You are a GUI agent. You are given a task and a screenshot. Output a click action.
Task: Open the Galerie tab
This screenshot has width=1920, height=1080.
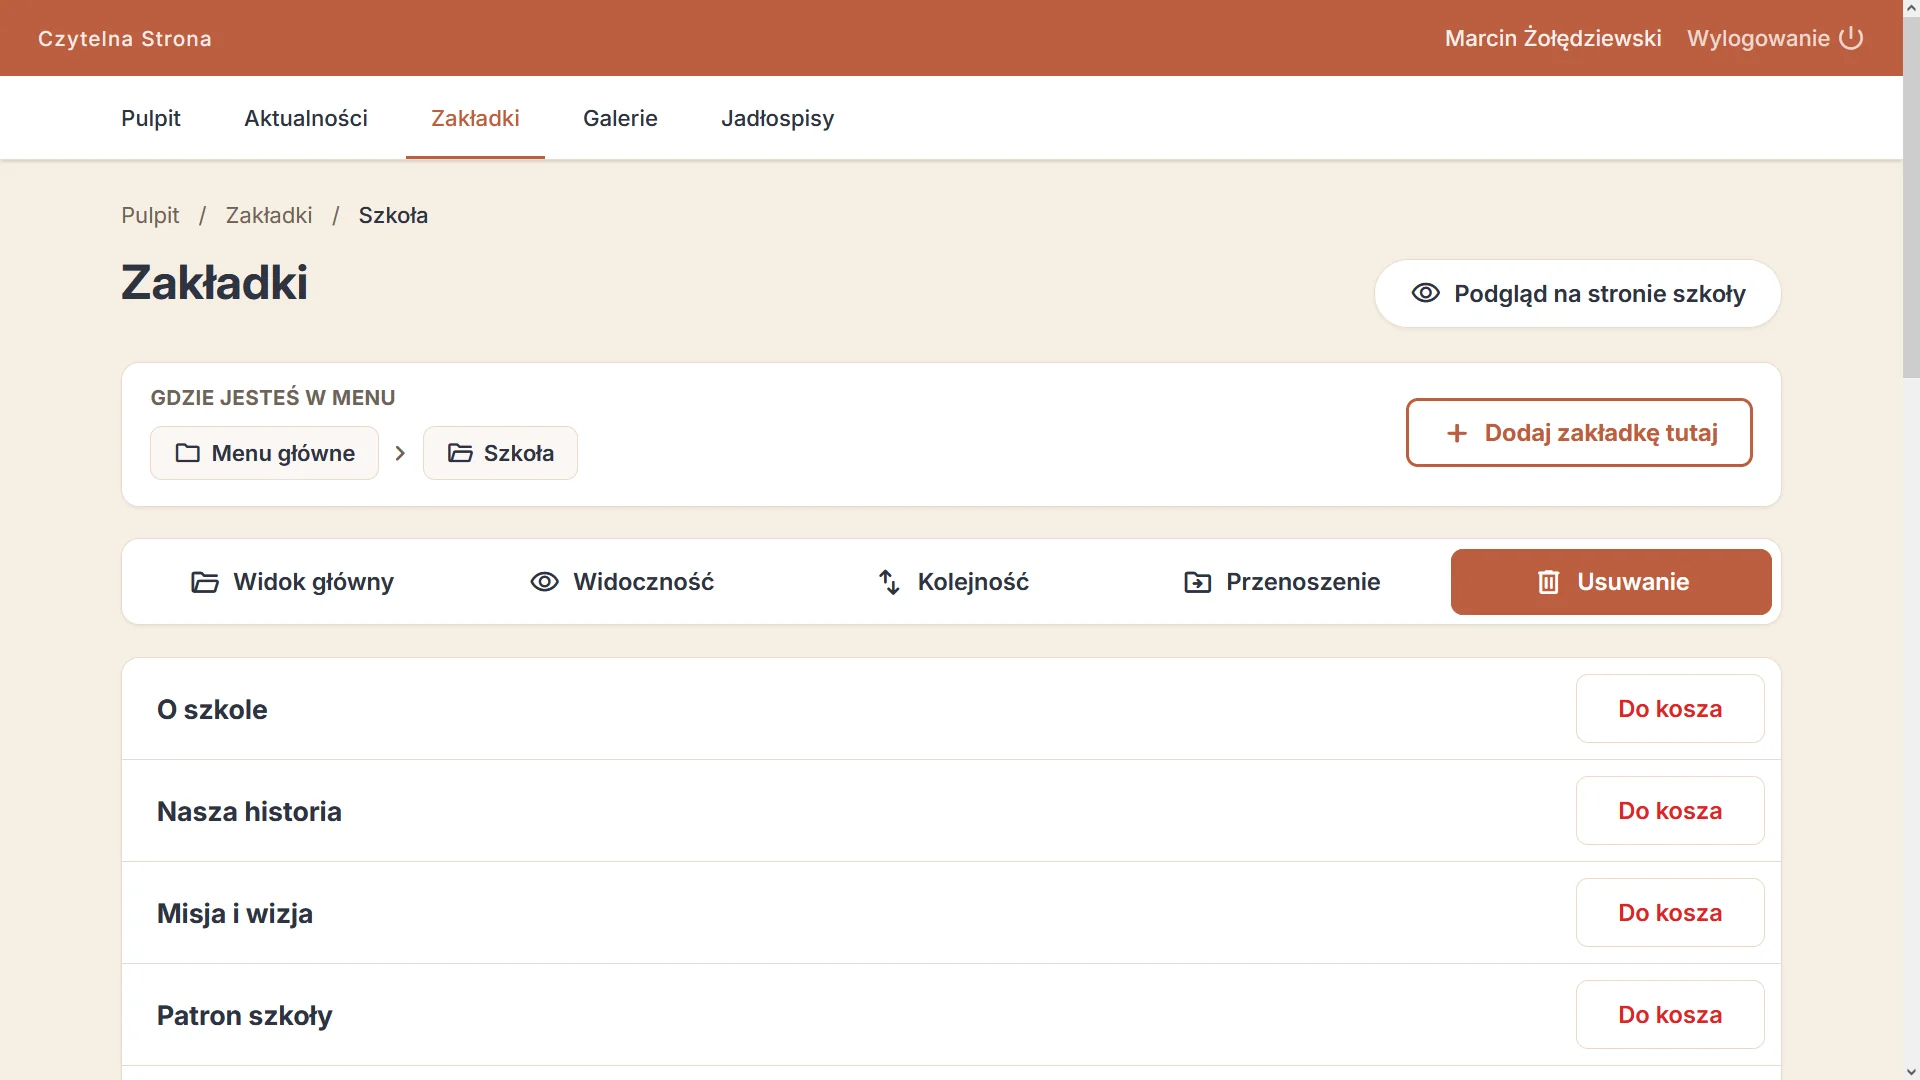click(x=620, y=118)
